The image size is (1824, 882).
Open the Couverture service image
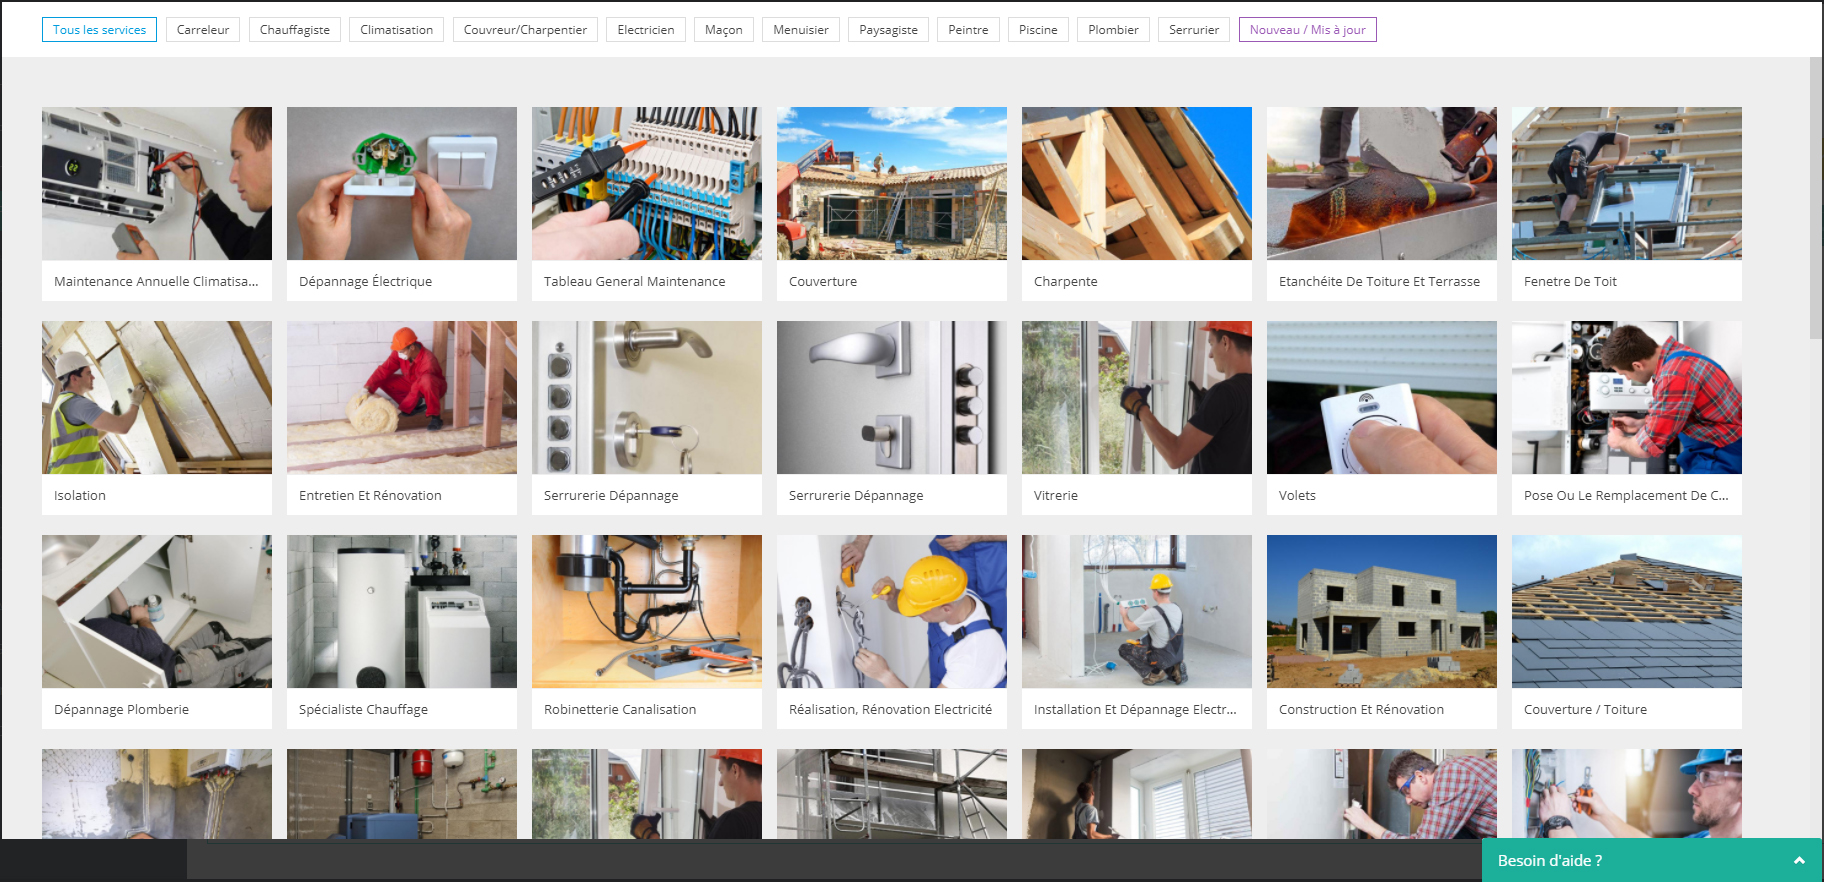(892, 184)
